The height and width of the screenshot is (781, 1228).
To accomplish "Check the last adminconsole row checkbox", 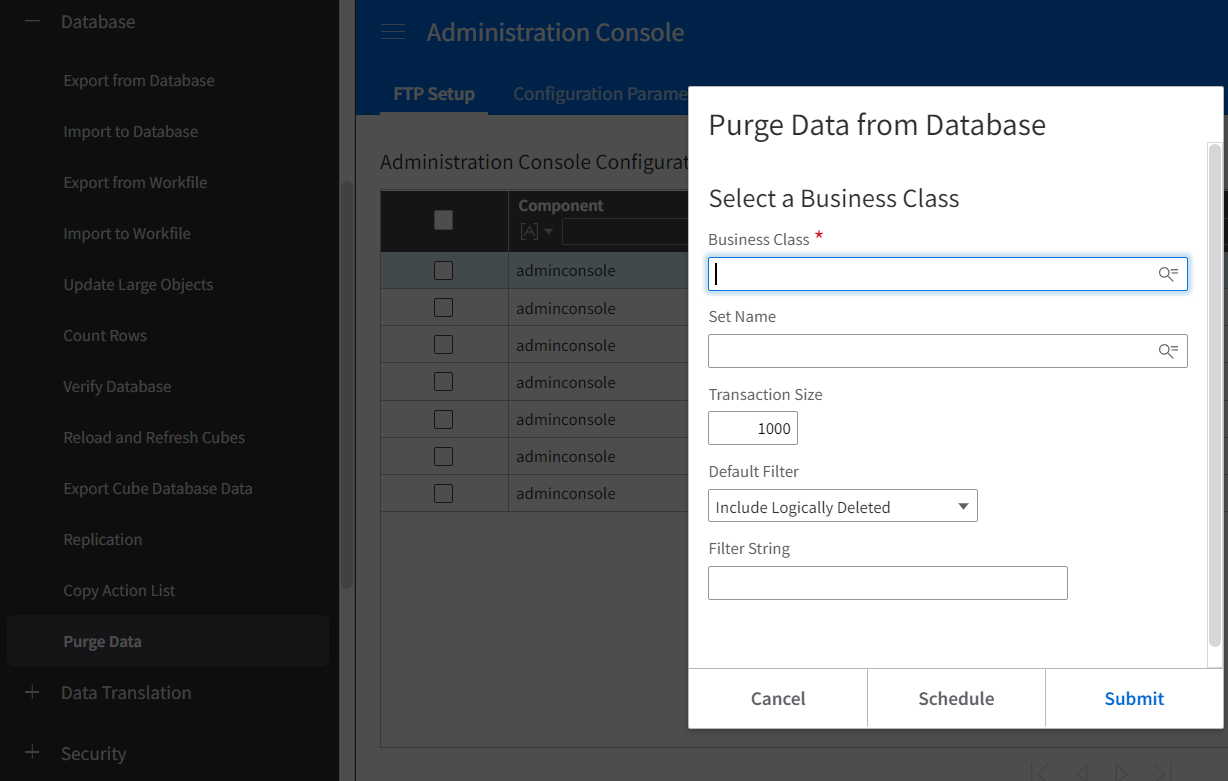I will coord(444,493).
